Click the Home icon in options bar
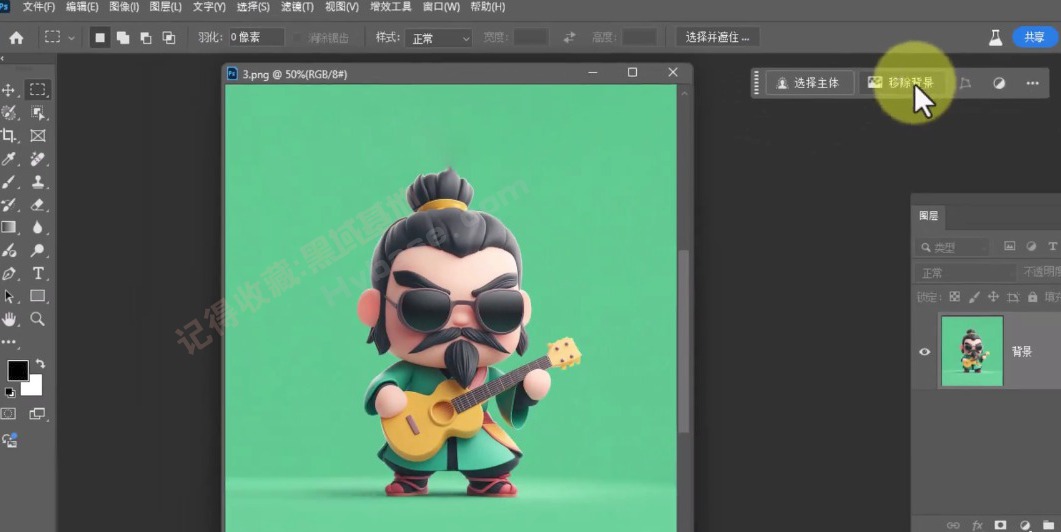 (16, 37)
